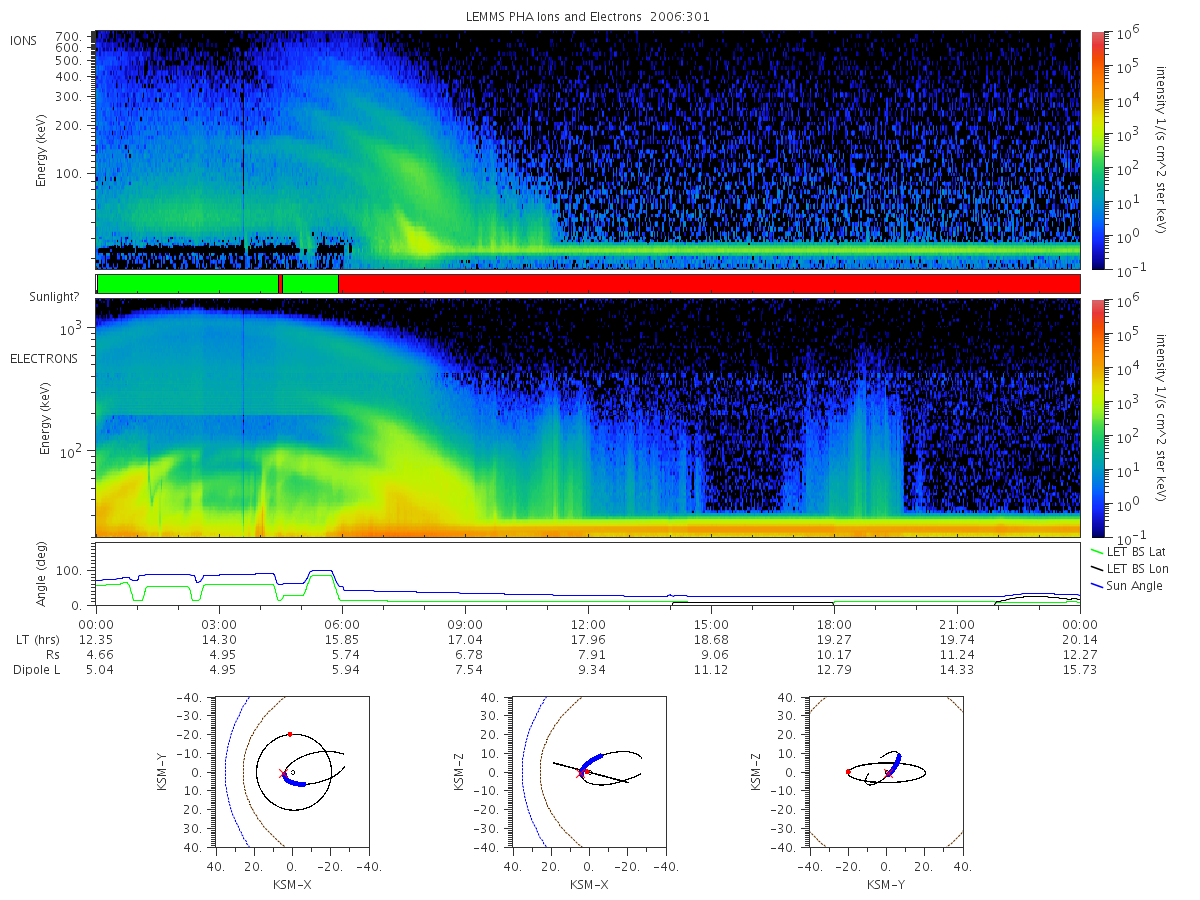The image size is (1200, 900).
Task: Click the 700. tick on the ions energy axis
Action: 68,35
